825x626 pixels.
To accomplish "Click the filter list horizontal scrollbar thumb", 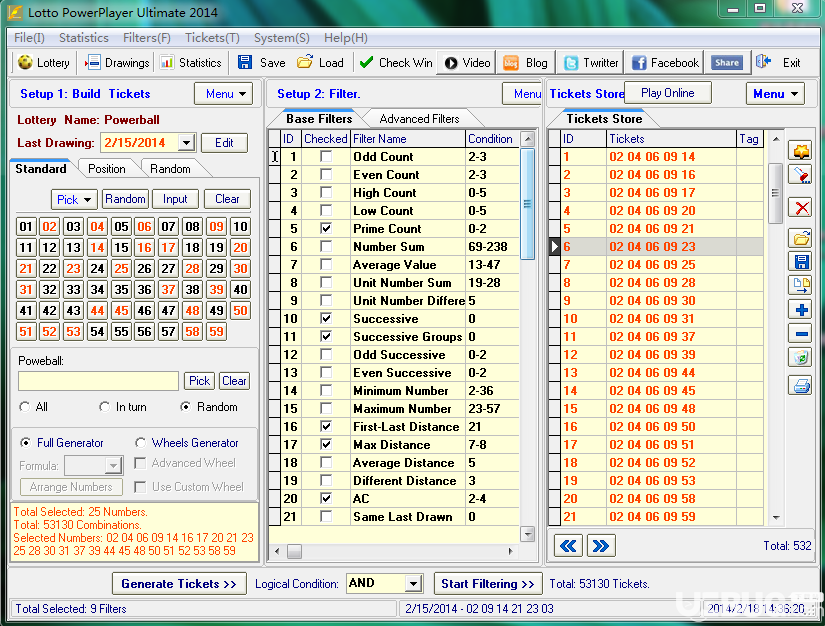I will pos(295,552).
